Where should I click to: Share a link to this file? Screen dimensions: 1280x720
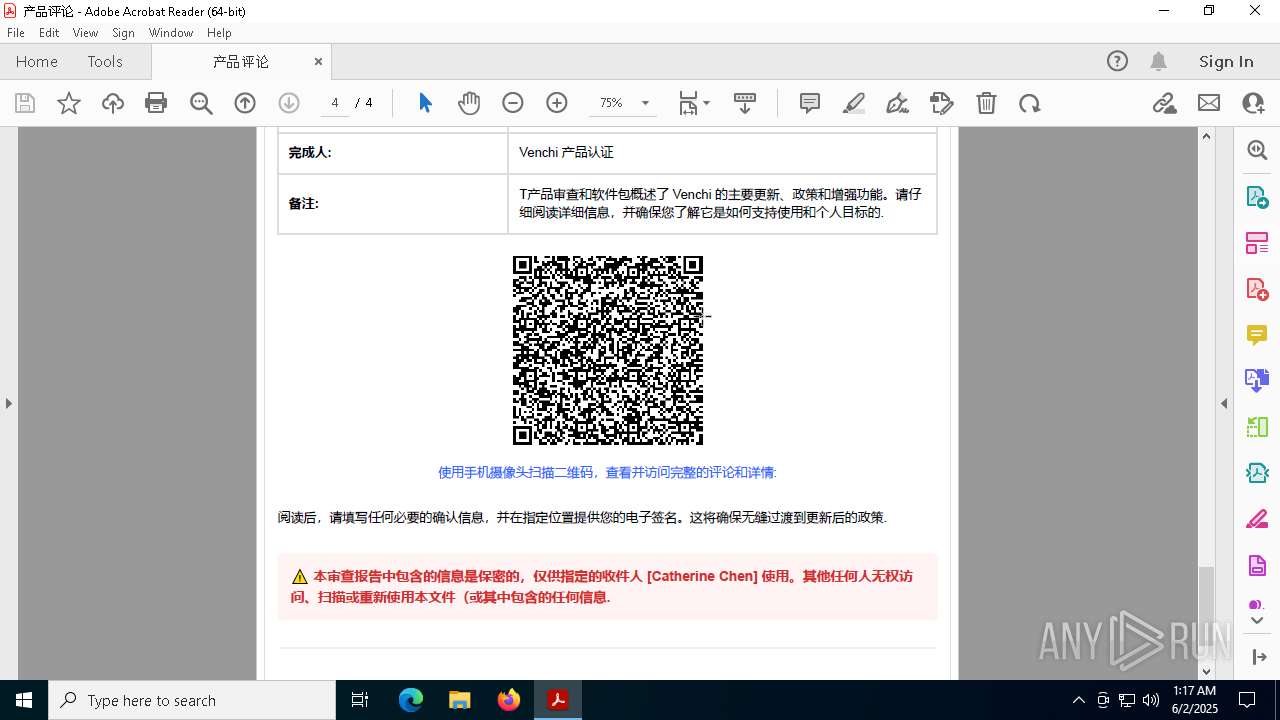[1165, 103]
